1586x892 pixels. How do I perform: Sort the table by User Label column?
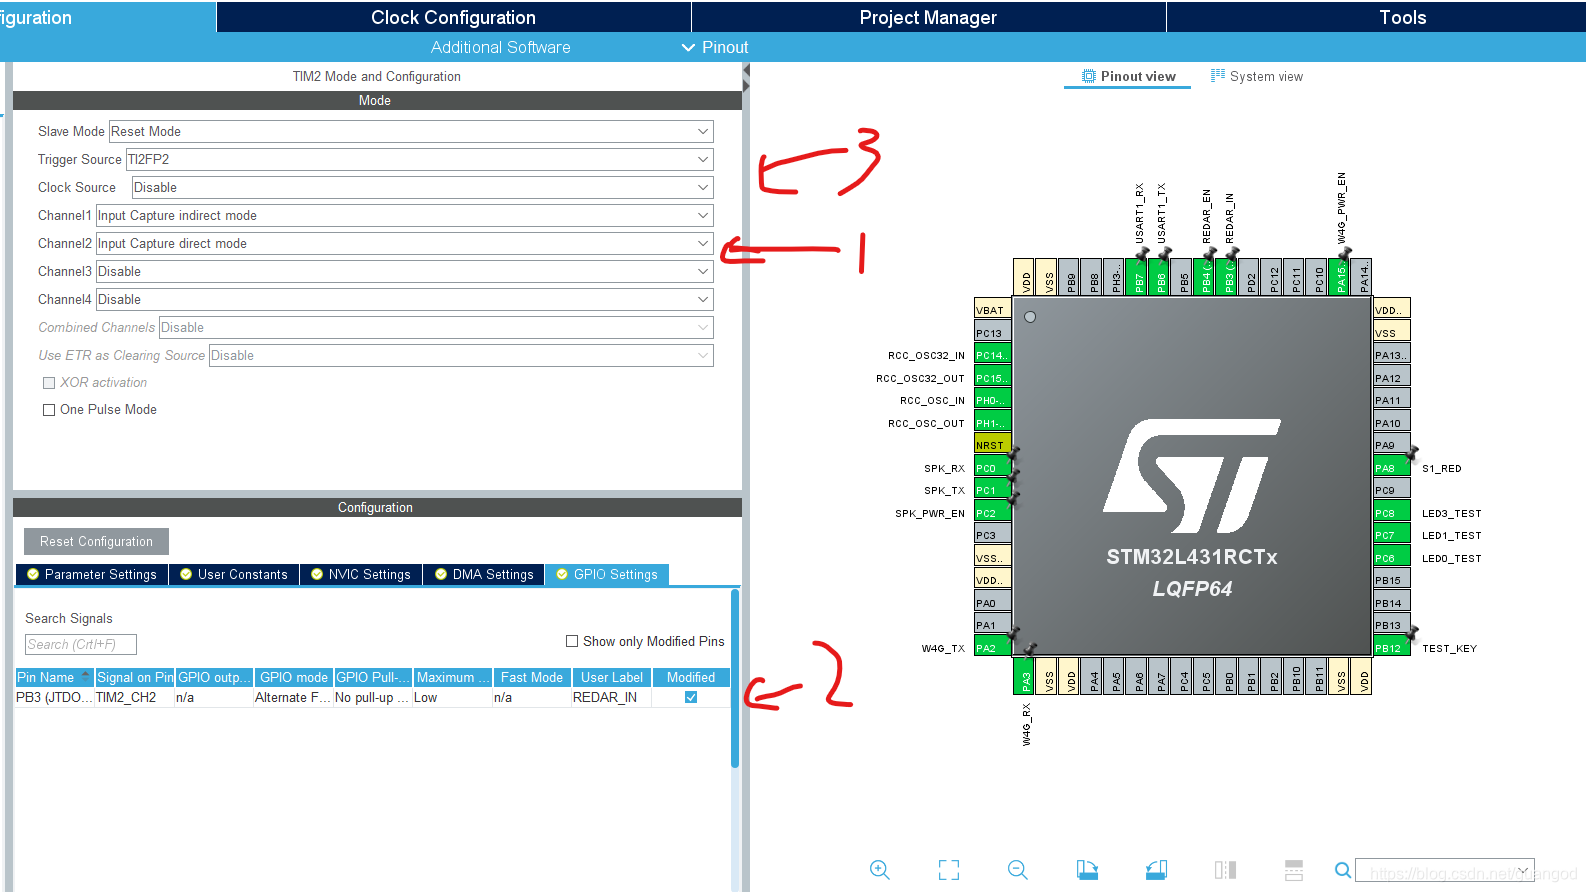pos(612,678)
